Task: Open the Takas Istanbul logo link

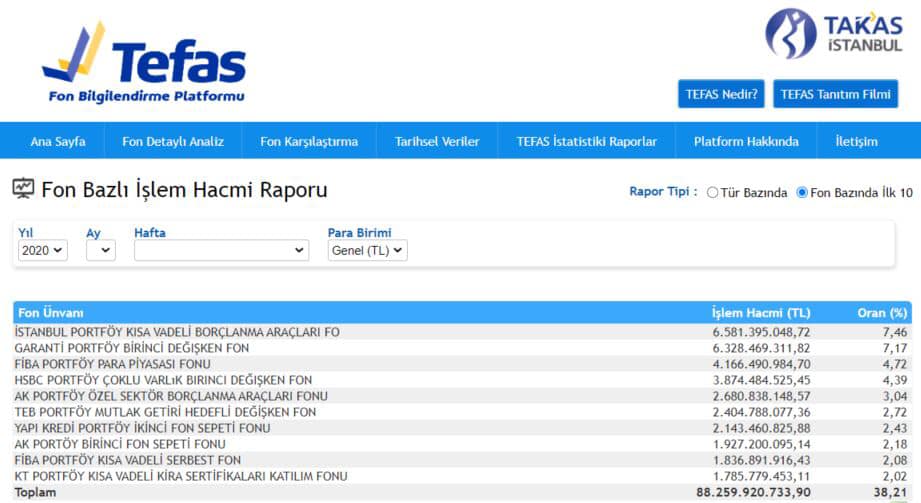Action: [833, 33]
